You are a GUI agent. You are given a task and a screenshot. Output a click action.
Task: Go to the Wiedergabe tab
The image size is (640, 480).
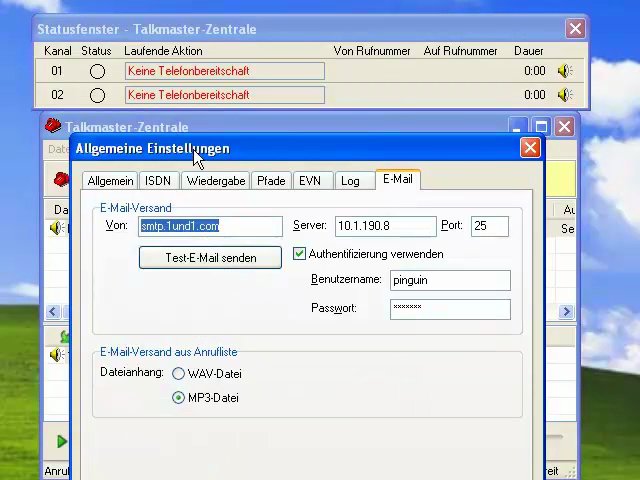[x=215, y=181]
